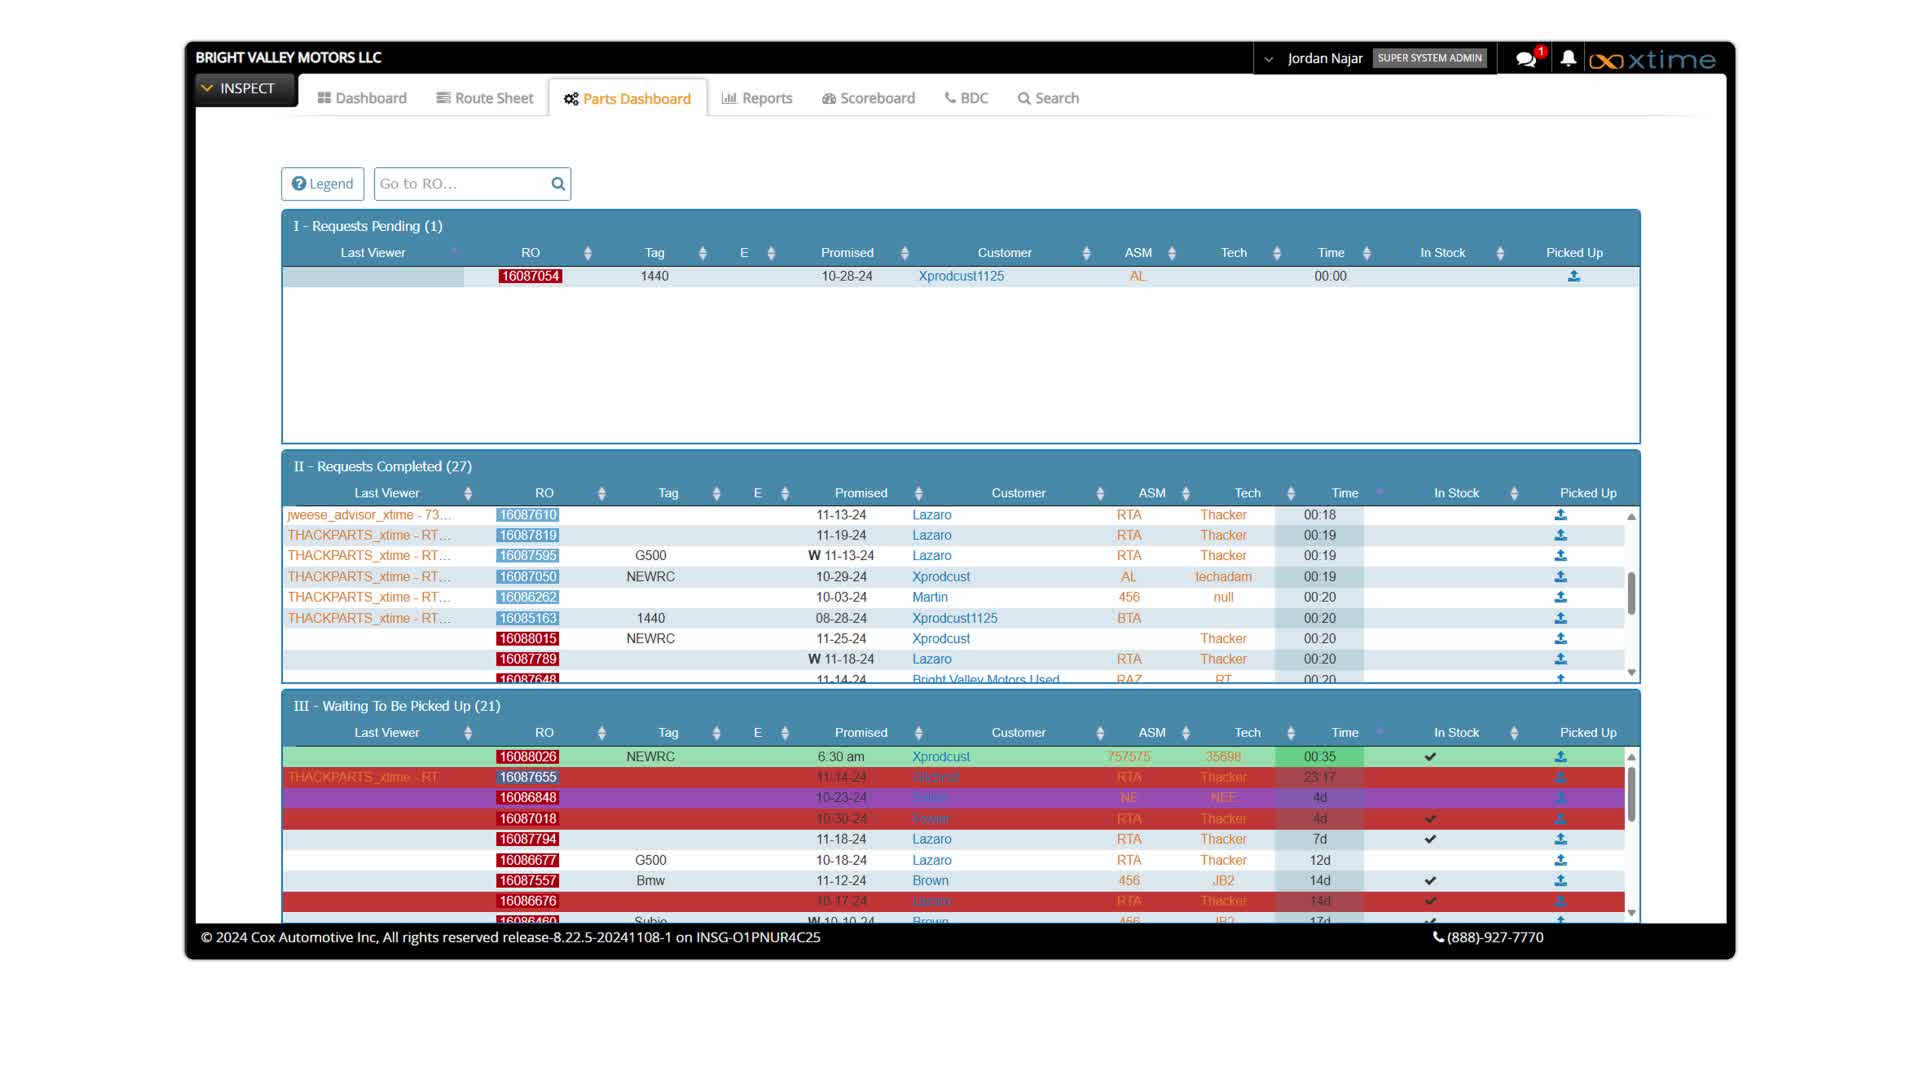Sort Requests Pending by RO column arrows
1920x1080 pixels.
pyautogui.click(x=587, y=253)
